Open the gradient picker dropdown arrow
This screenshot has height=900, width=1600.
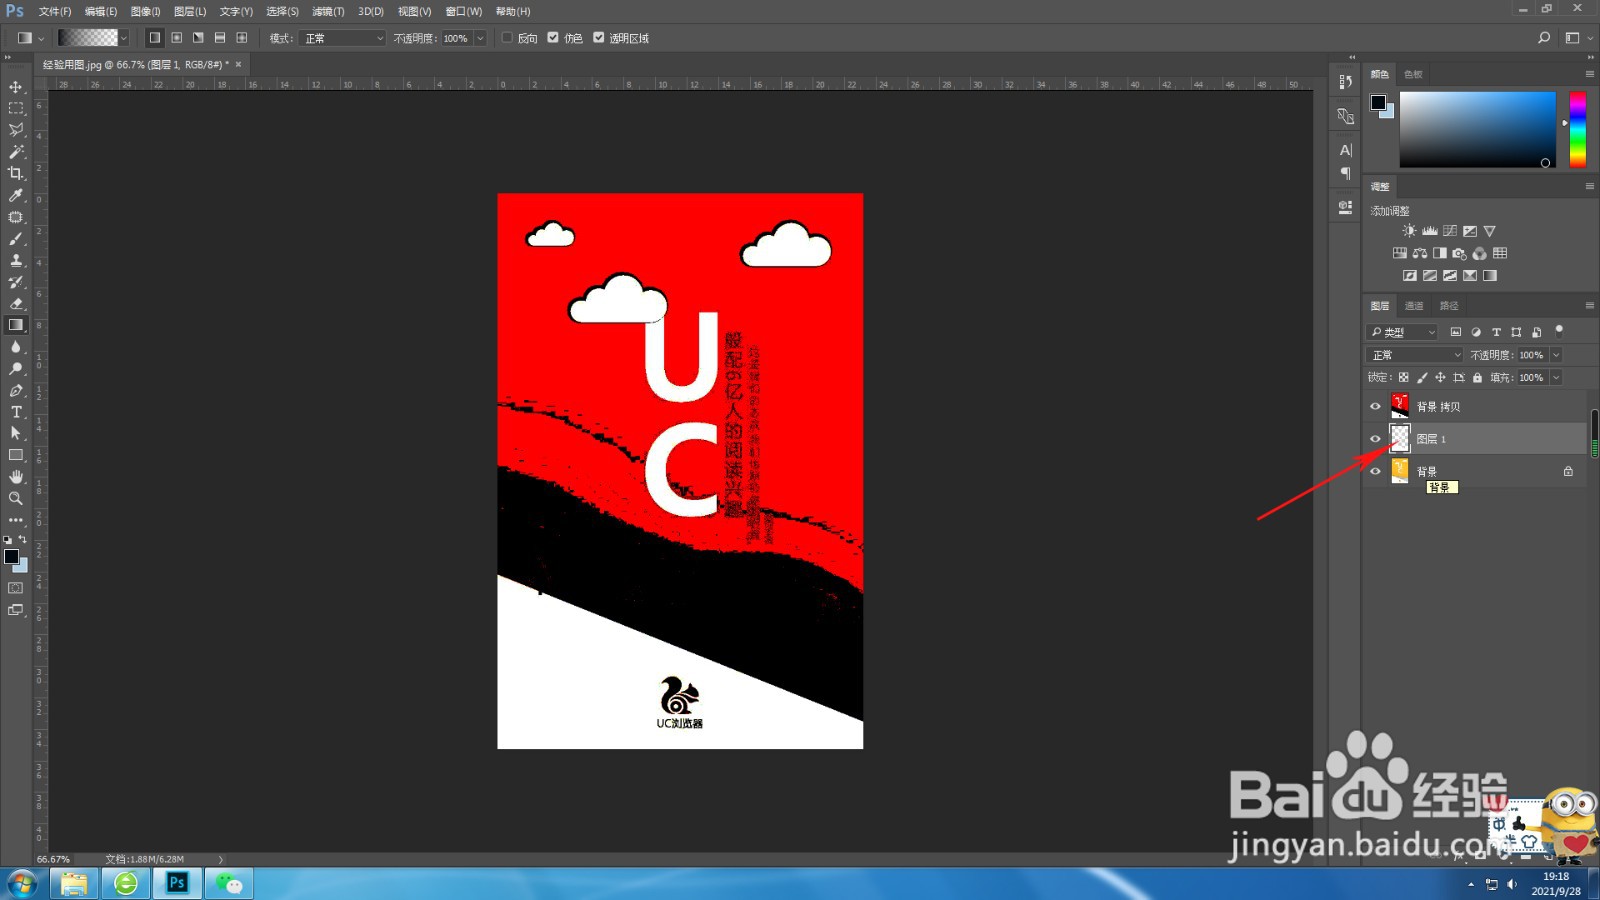click(x=124, y=38)
